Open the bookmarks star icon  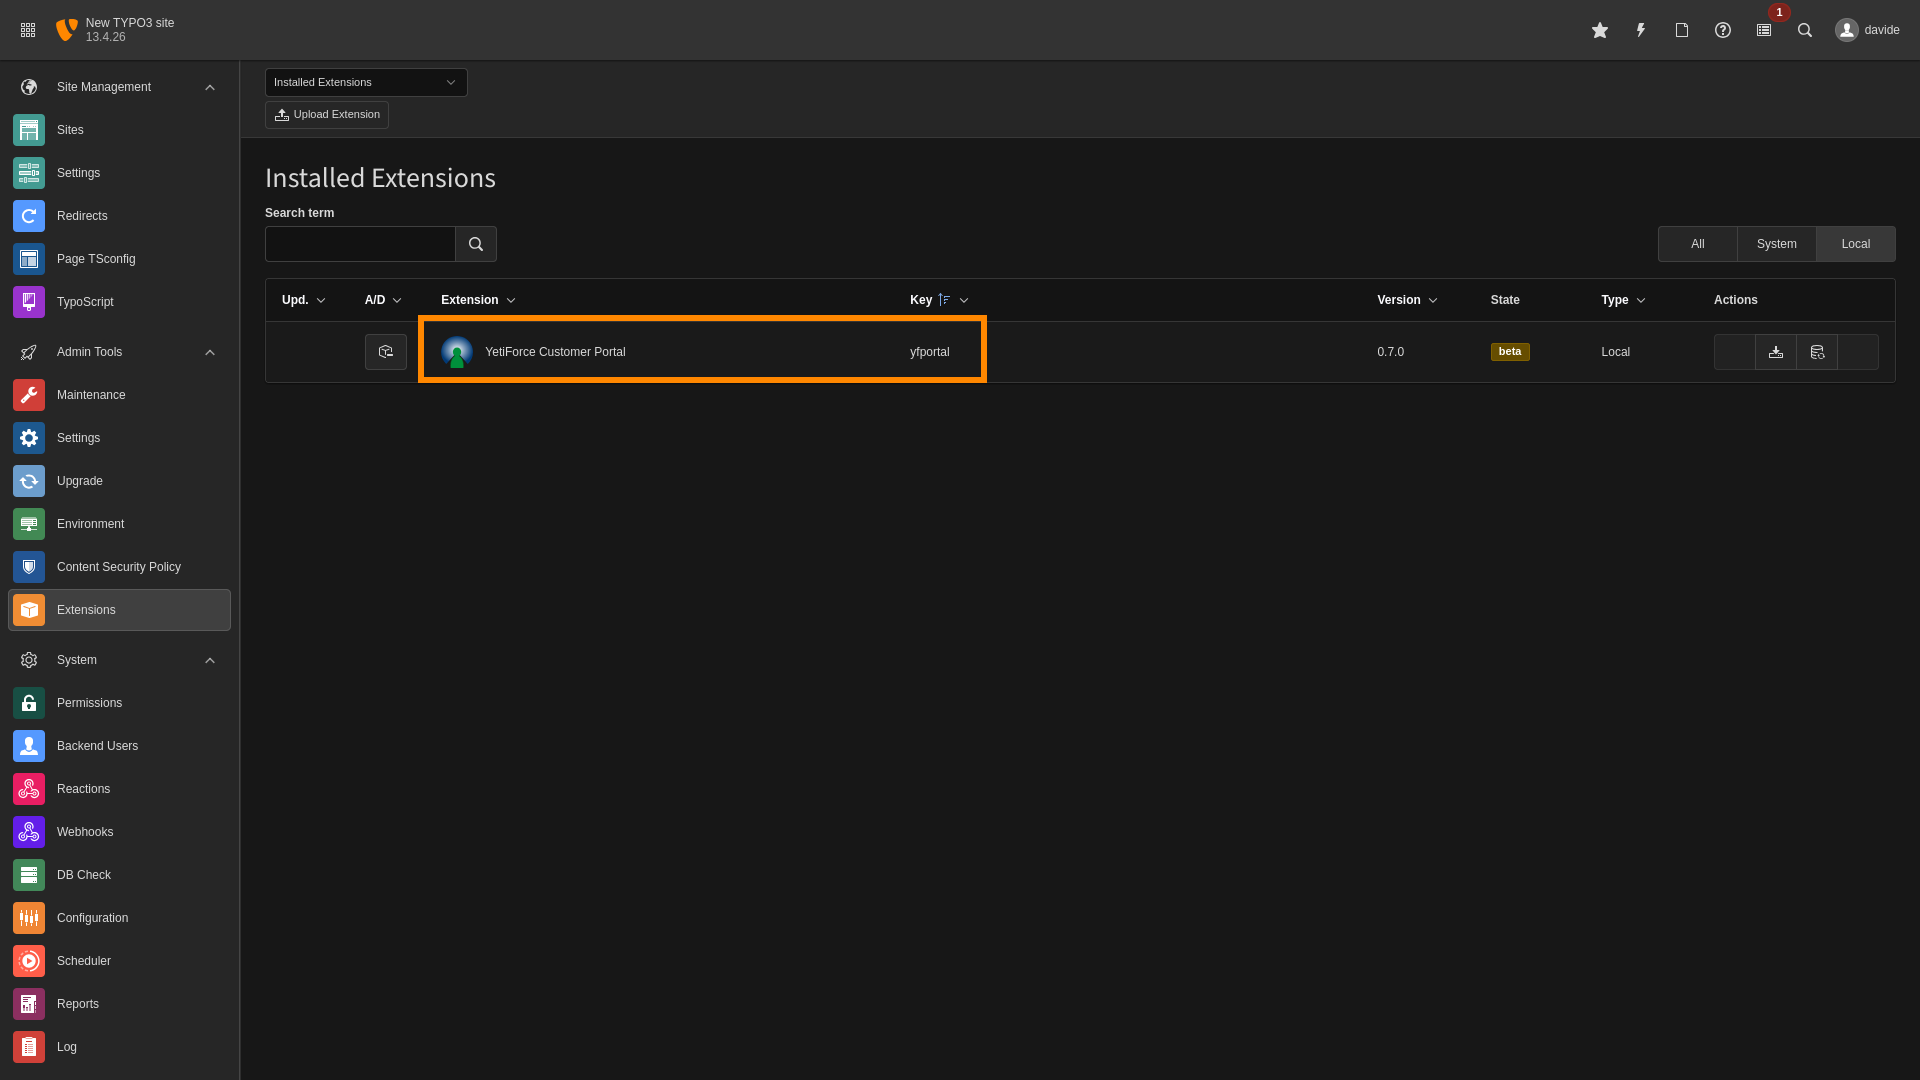point(1600,30)
